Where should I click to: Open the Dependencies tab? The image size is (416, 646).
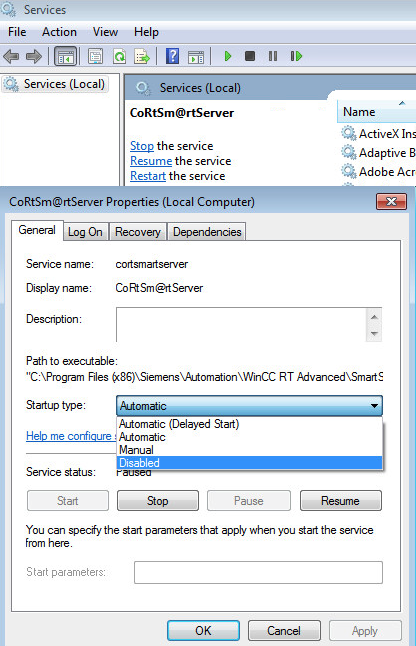(207, 232)
